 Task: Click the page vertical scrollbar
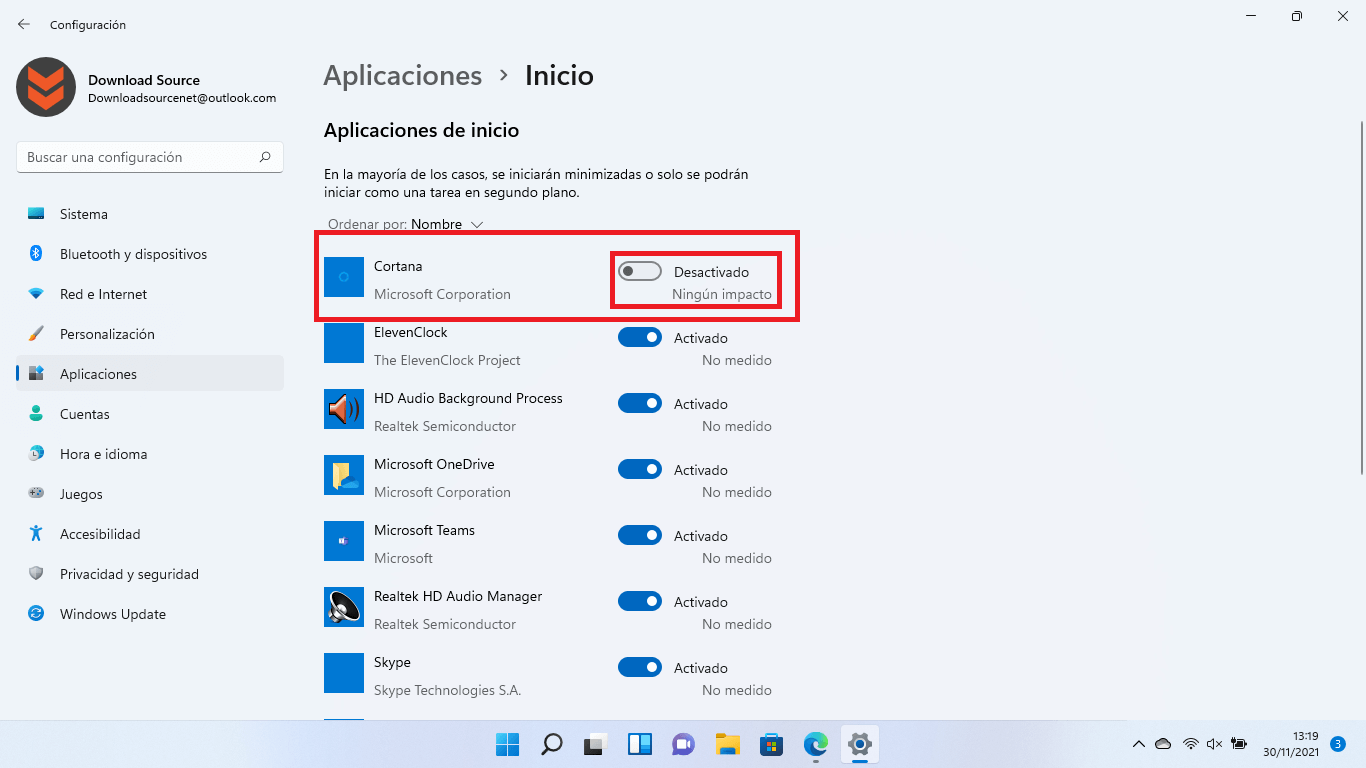(1361, 298)
